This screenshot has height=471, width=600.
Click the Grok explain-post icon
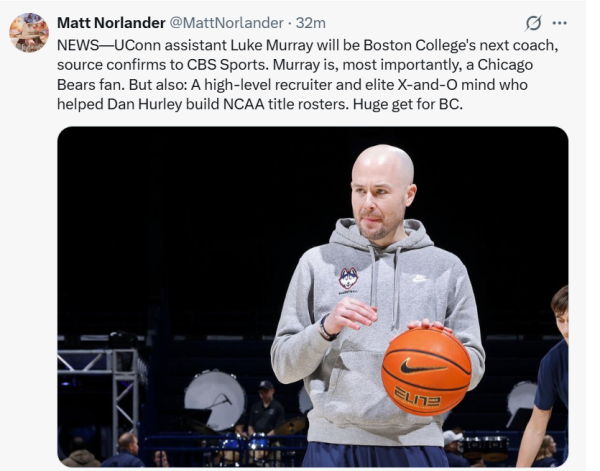click(x=534, y=23)
